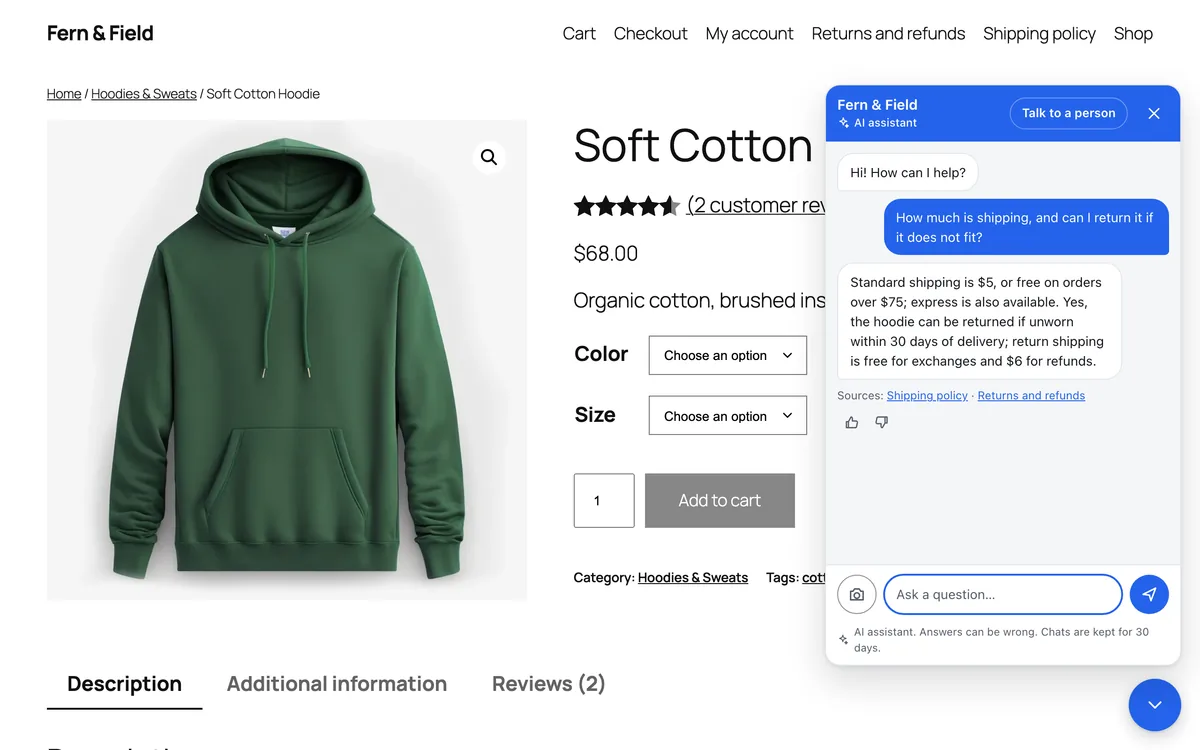Go to Checkout in the top navigation

(650, 33)
